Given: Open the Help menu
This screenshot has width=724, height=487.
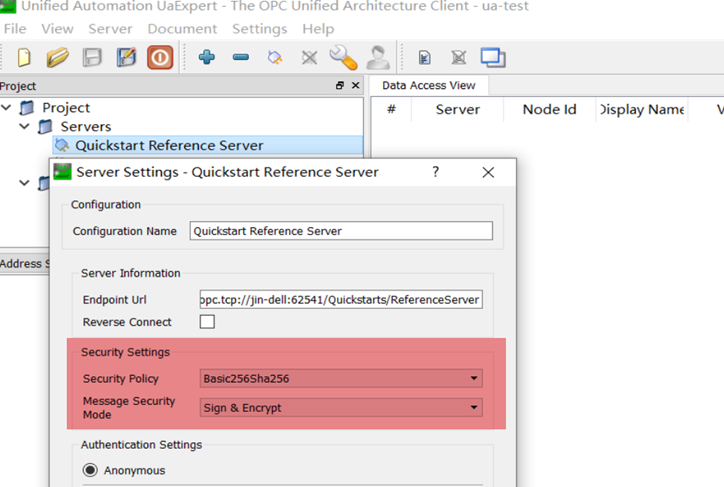Looking at the screenshot, I should [318, 29].
